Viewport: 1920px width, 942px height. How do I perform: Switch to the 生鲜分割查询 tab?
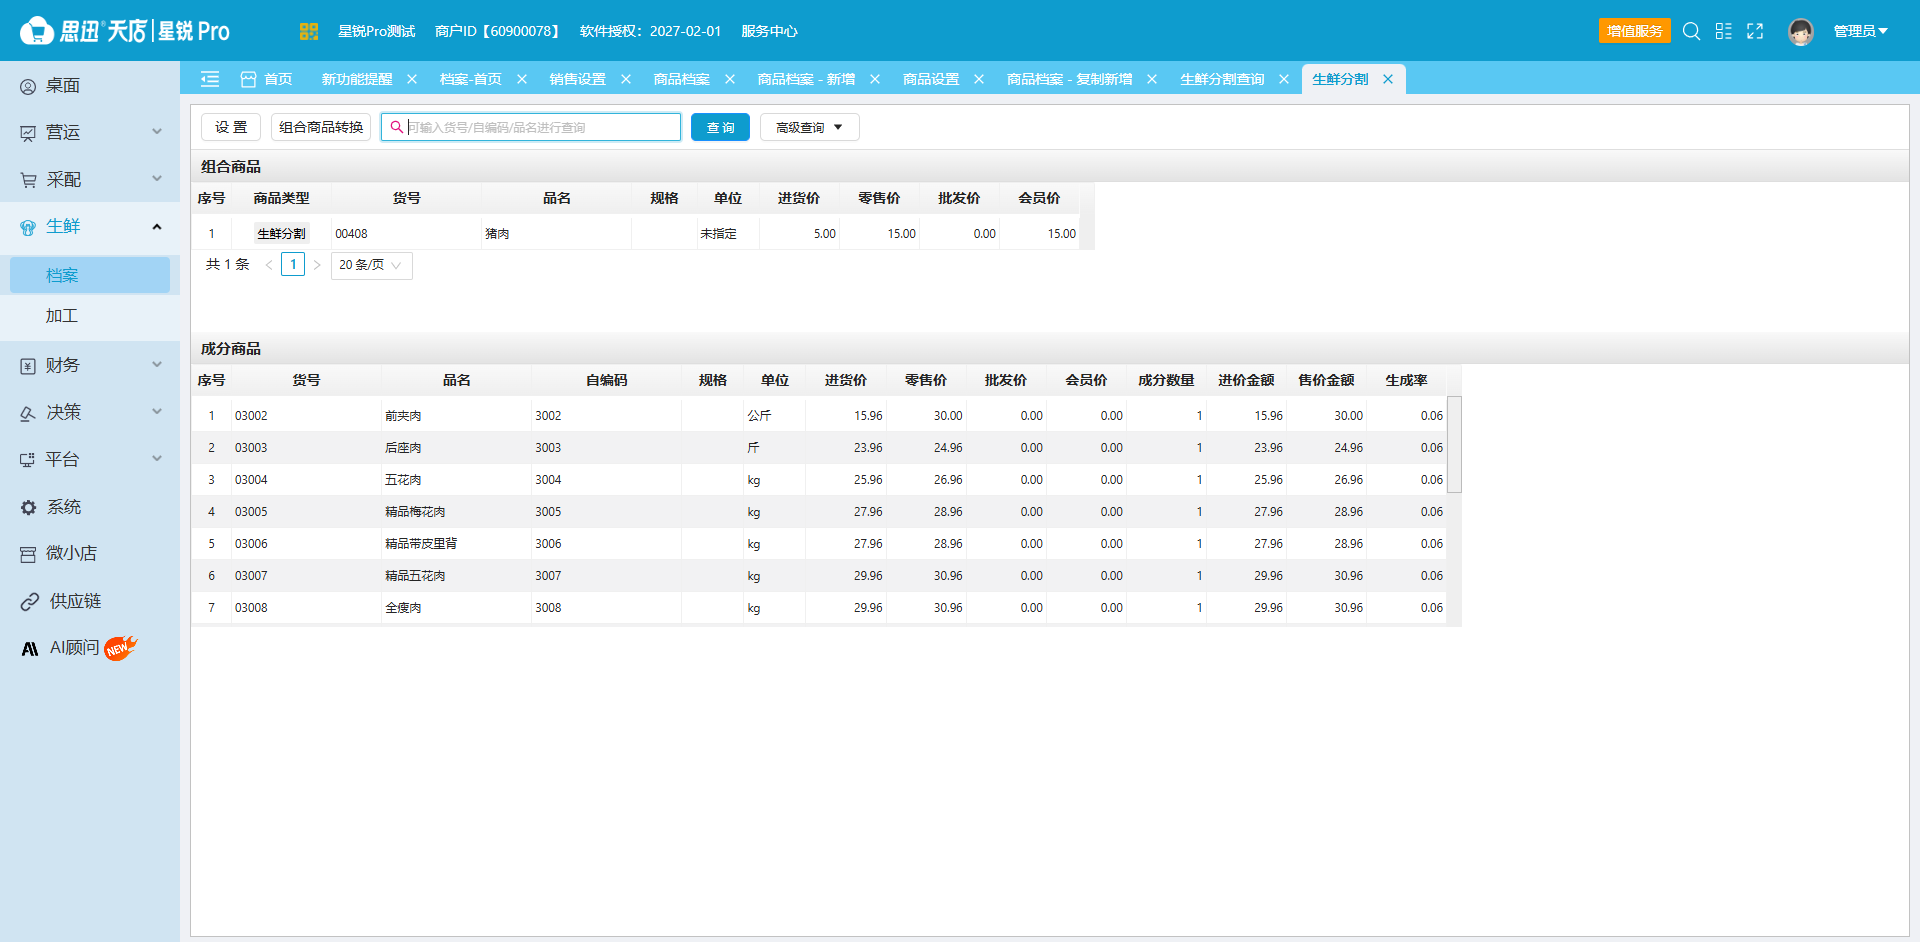(1222, 79)
